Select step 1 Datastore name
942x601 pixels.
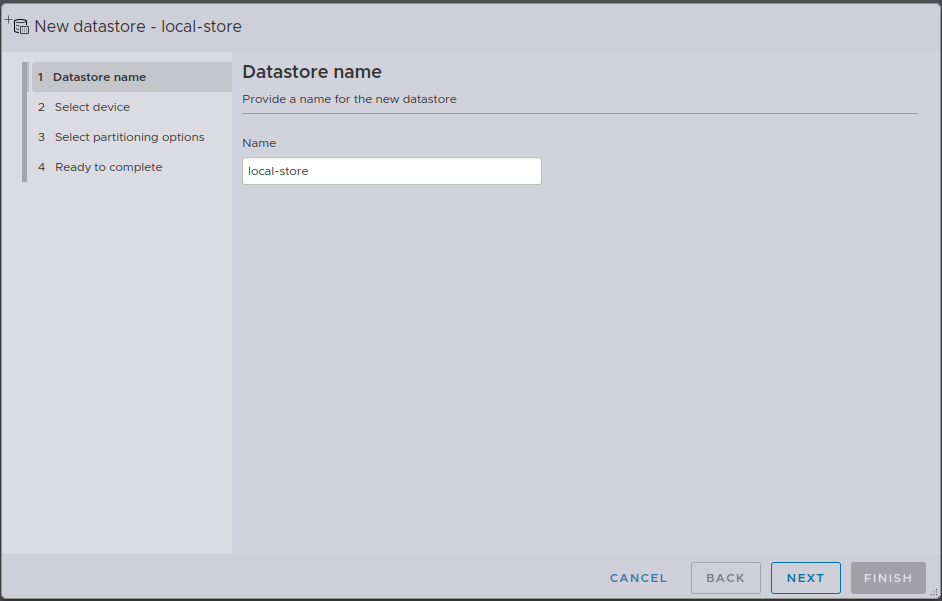point(100,76)
